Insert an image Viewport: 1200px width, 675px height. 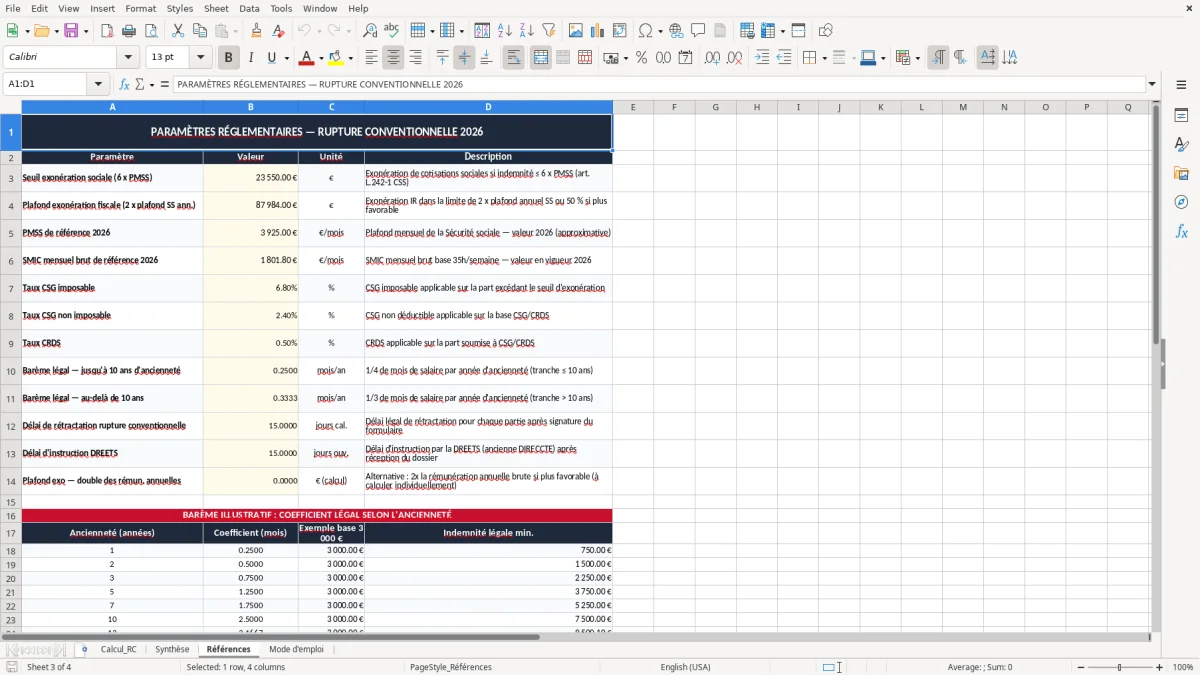(x=576, y=31)
